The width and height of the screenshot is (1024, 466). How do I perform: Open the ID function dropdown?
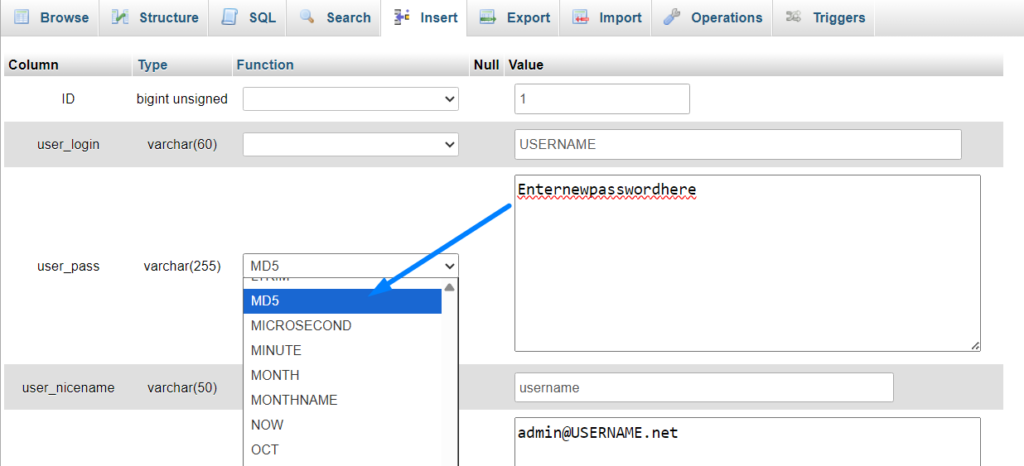tap(351, 99)
